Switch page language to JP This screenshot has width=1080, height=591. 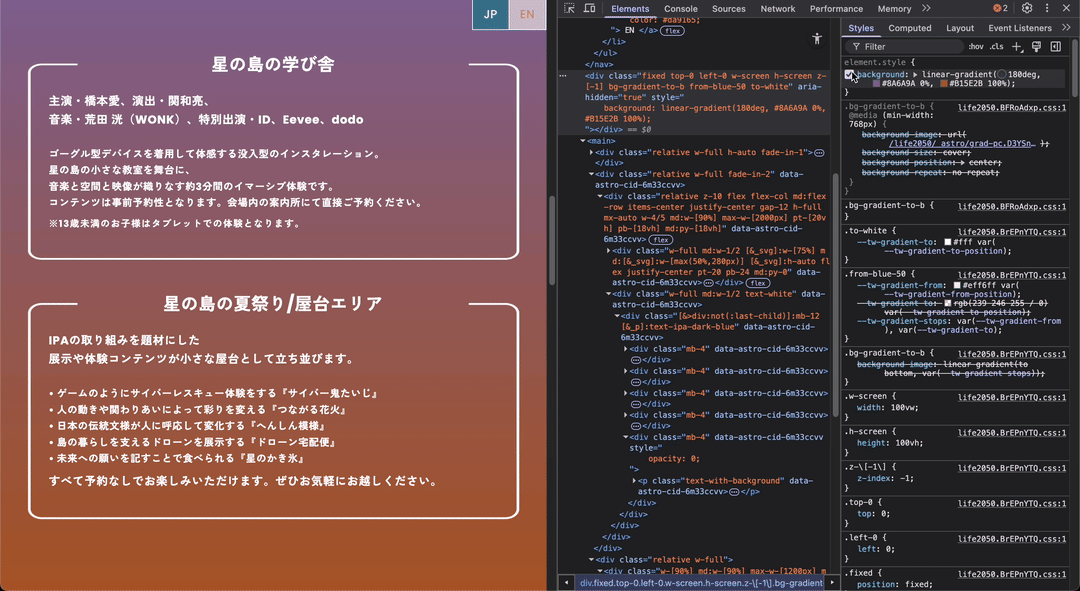490,14
